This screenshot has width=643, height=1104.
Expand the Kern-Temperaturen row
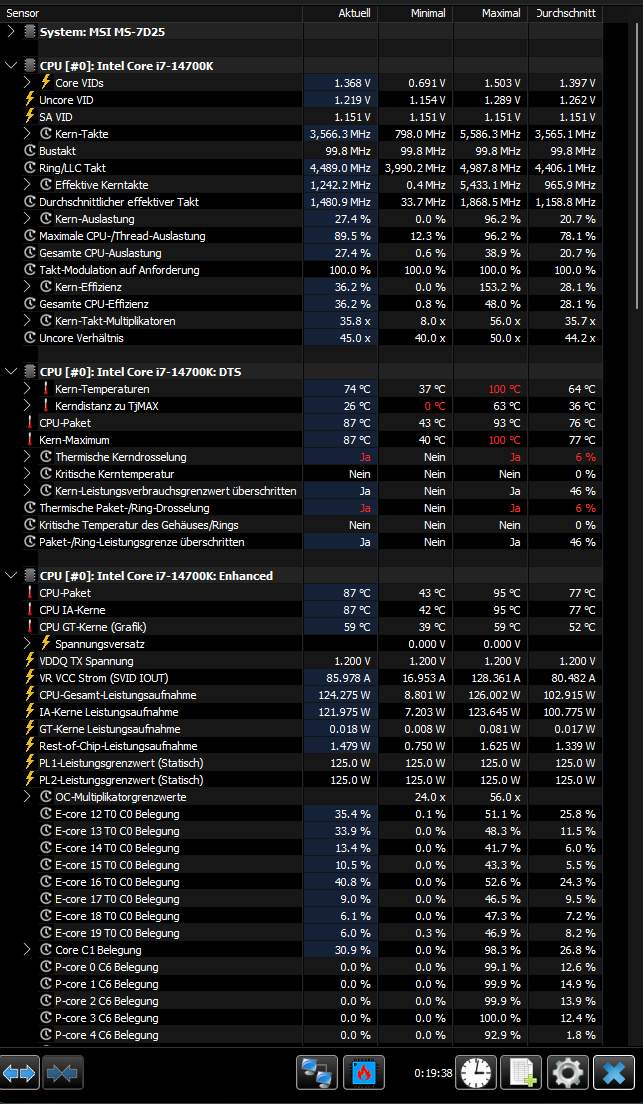point(27,389)
